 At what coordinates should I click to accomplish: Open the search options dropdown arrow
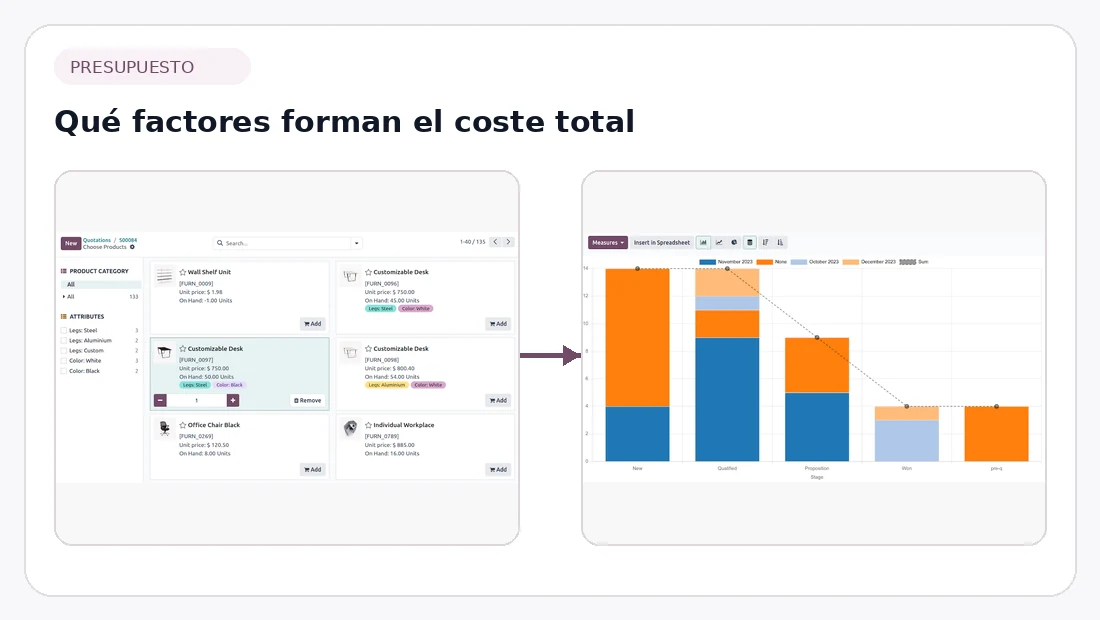(x=356, y=243)
